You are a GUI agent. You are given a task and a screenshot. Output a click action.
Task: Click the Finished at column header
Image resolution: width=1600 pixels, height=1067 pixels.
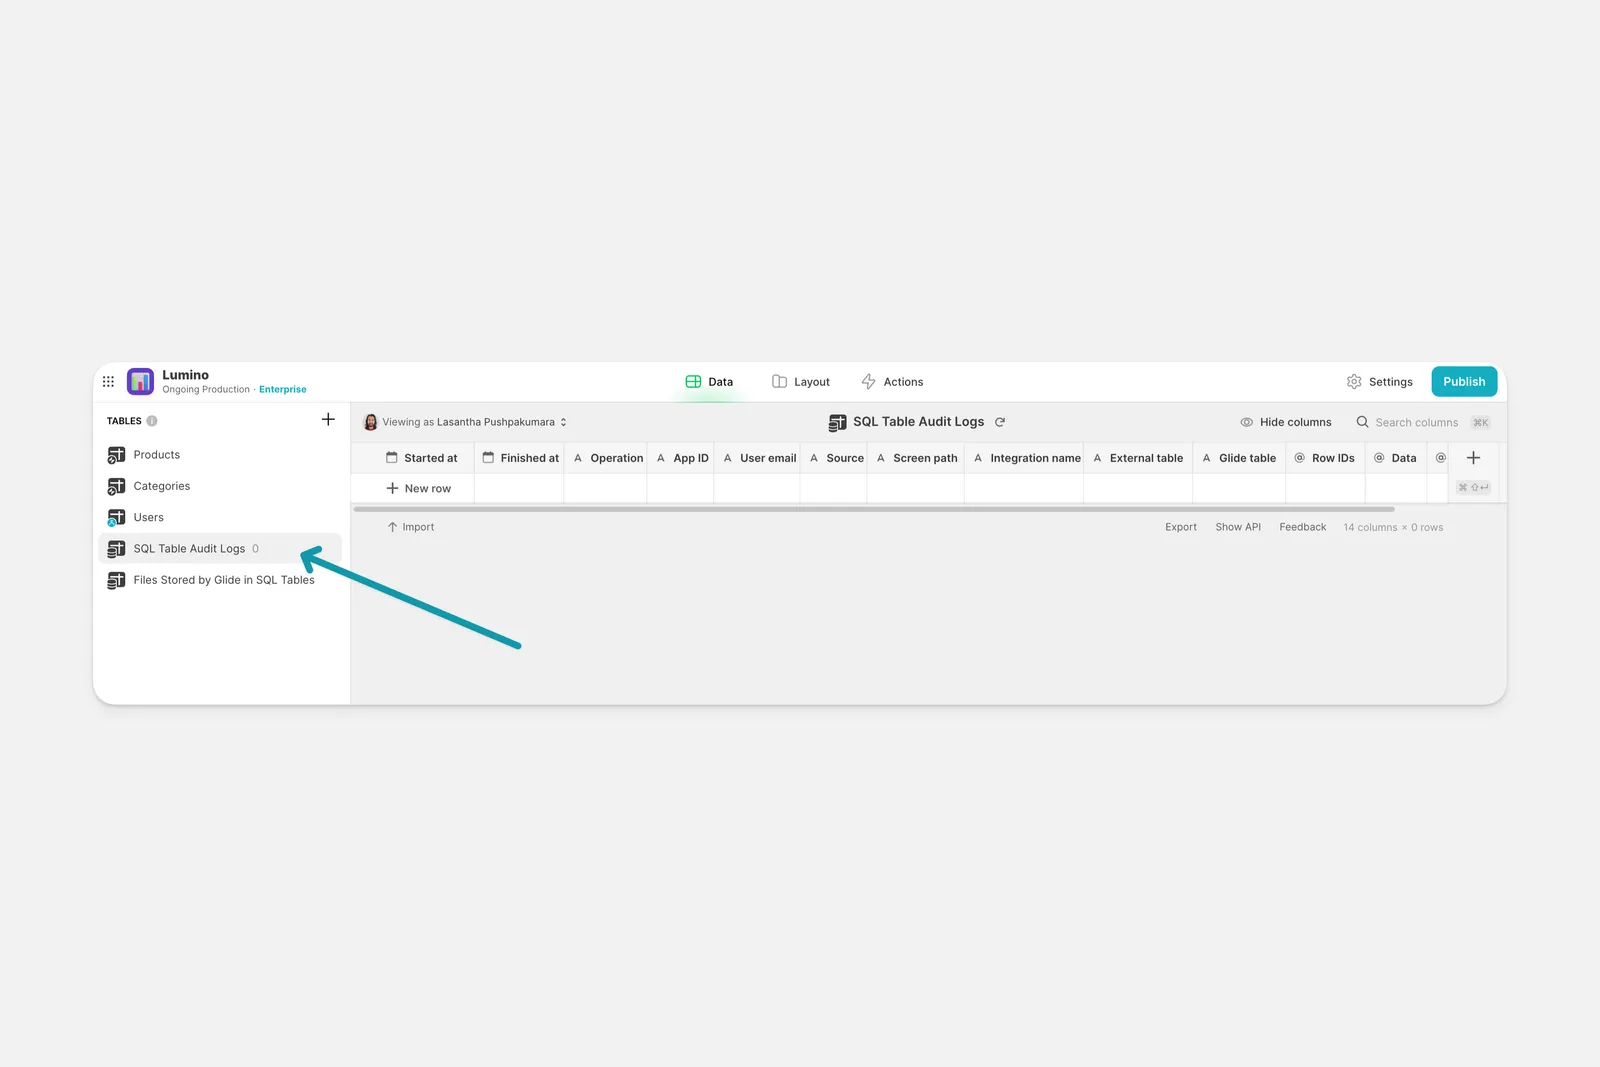click(520, 458)
